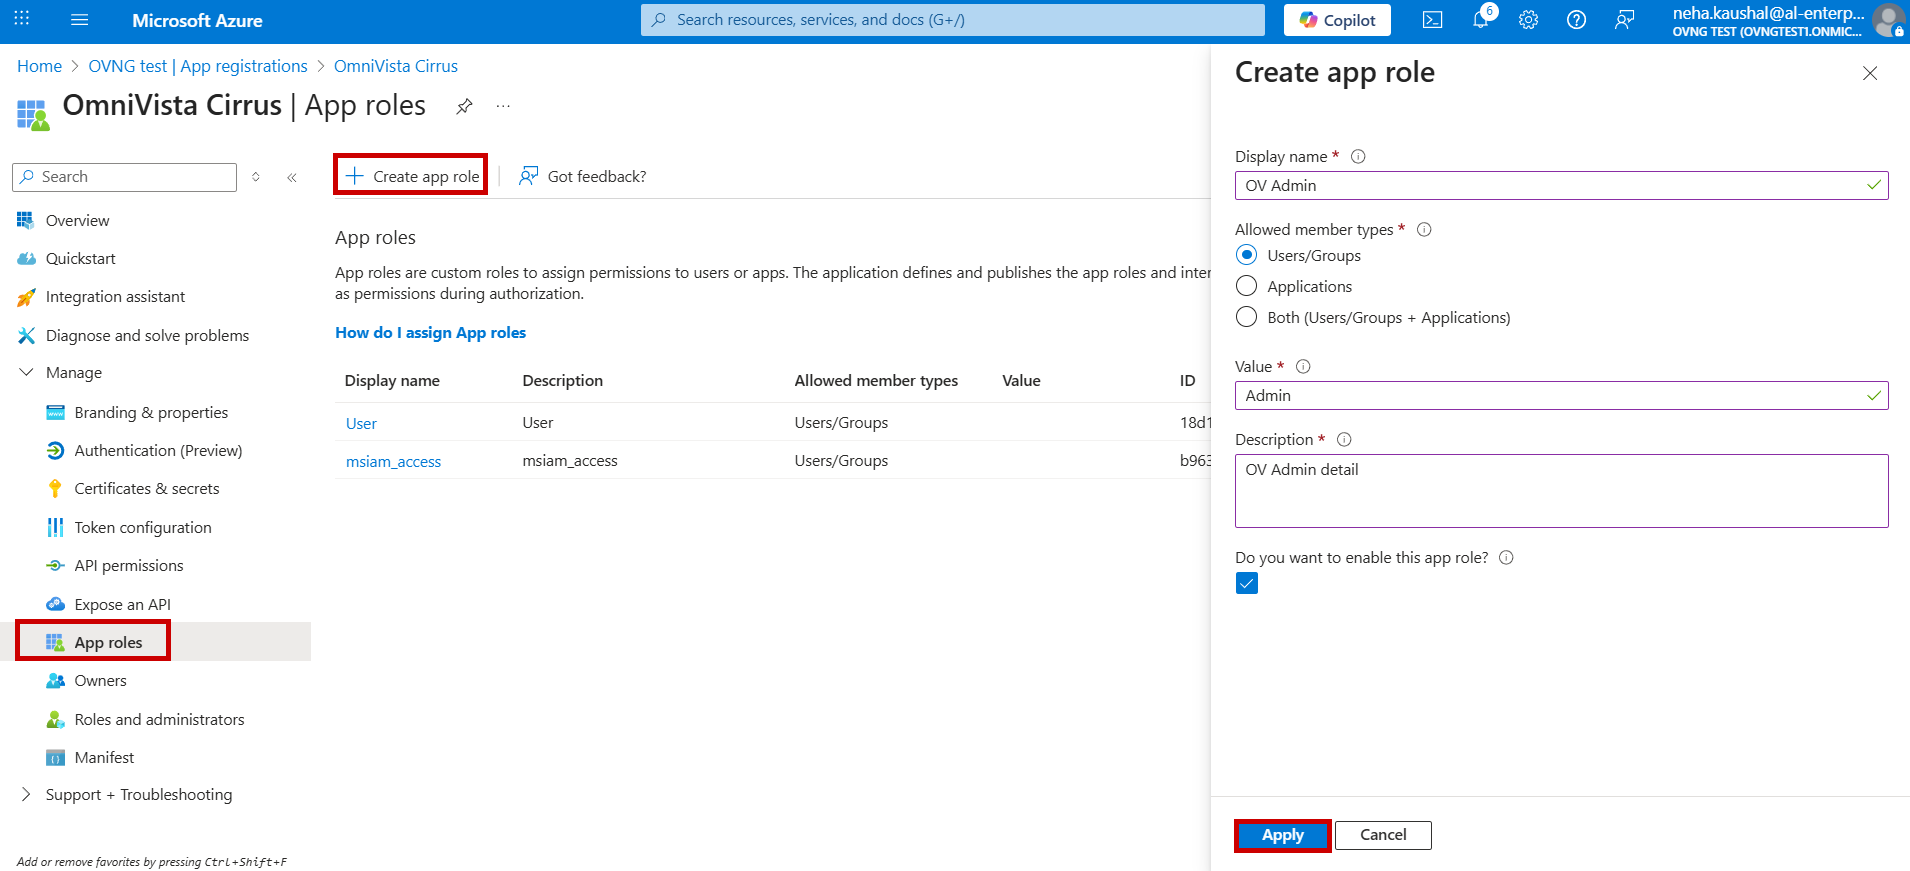The image size is (1910, 871).
Task: Pin OmniVista Cirrus App roles page
Action: pyautogui.click(x=464, y=106)
